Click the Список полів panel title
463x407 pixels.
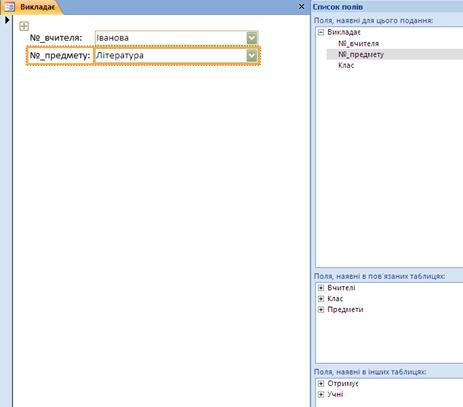tap(338, 7)
